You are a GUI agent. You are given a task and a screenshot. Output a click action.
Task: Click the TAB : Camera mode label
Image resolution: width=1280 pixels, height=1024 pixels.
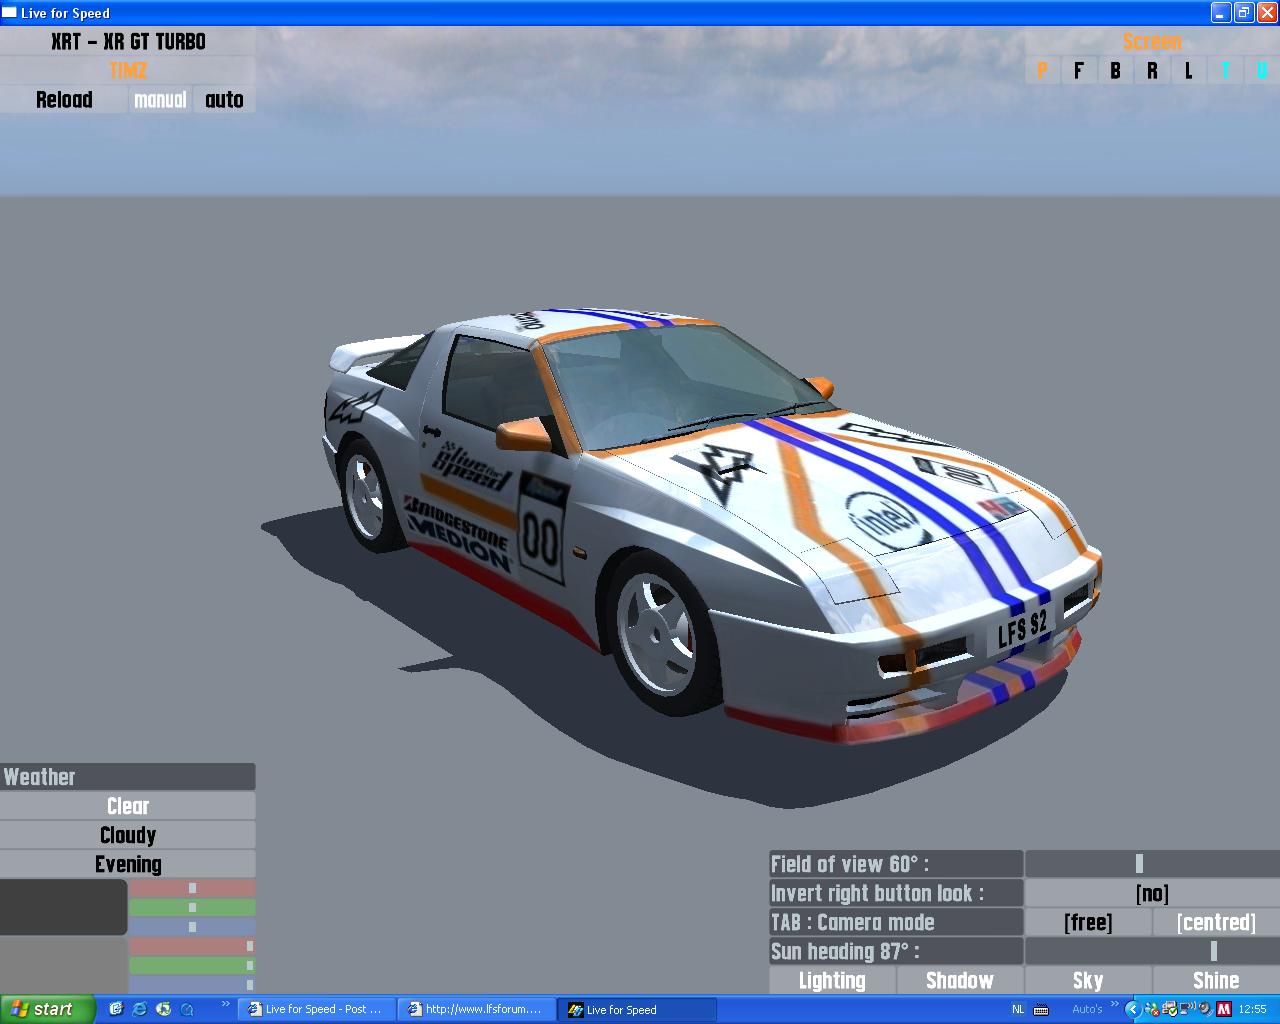[x=896, y=922]
